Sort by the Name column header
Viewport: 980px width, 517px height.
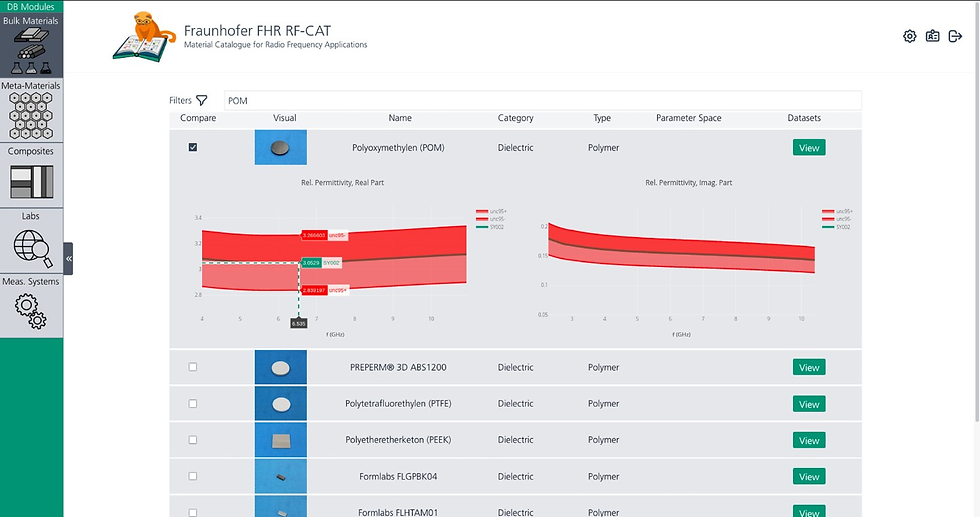[x=400, y=118]
